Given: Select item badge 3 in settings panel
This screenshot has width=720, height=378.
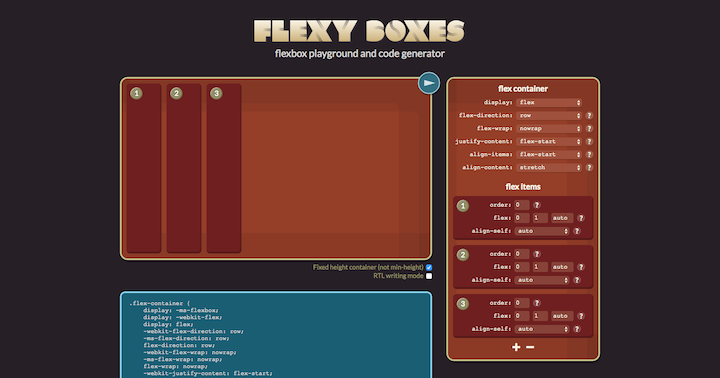Looking at the screenshot, I should tap(463, 304).
